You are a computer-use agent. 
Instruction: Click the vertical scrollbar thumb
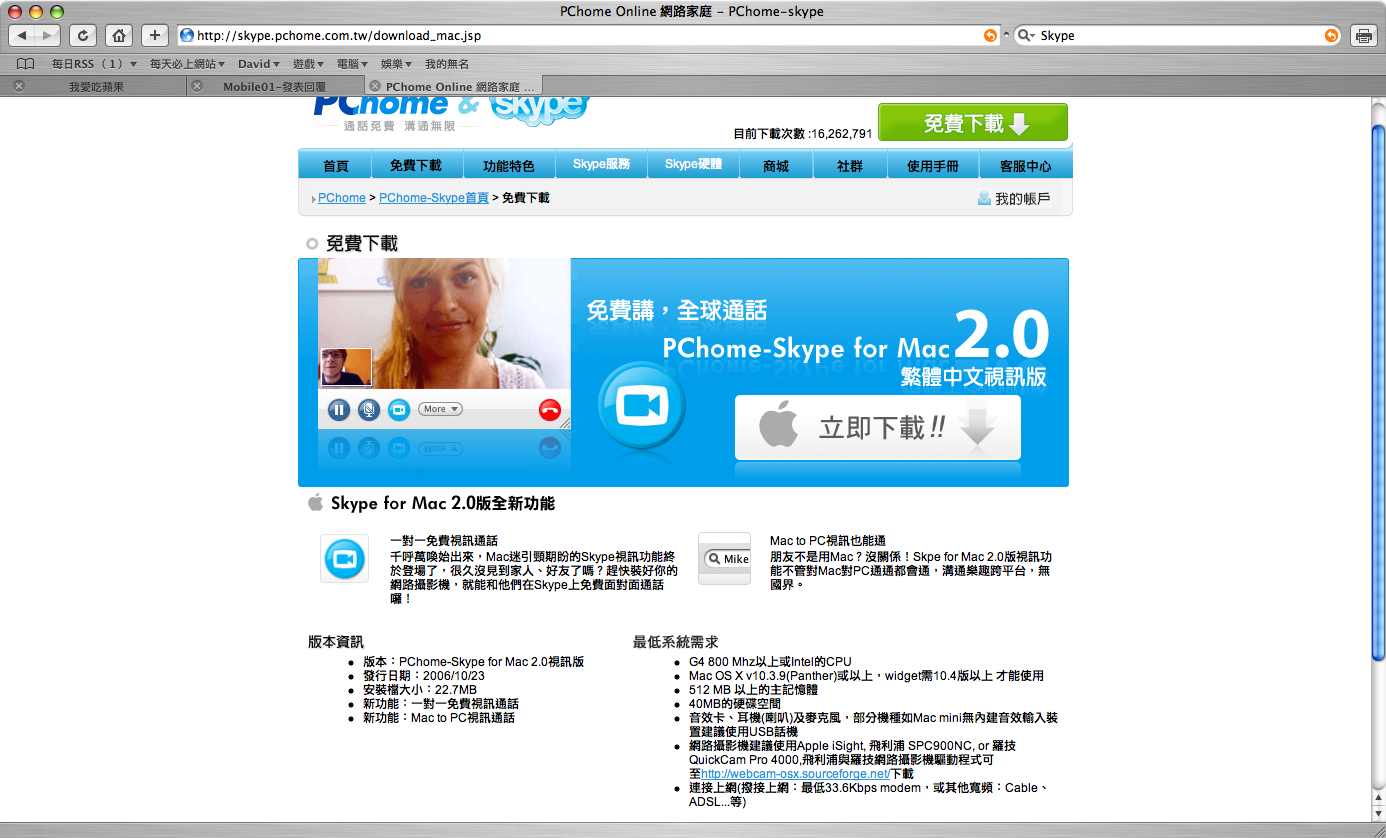pos(1378,392)
